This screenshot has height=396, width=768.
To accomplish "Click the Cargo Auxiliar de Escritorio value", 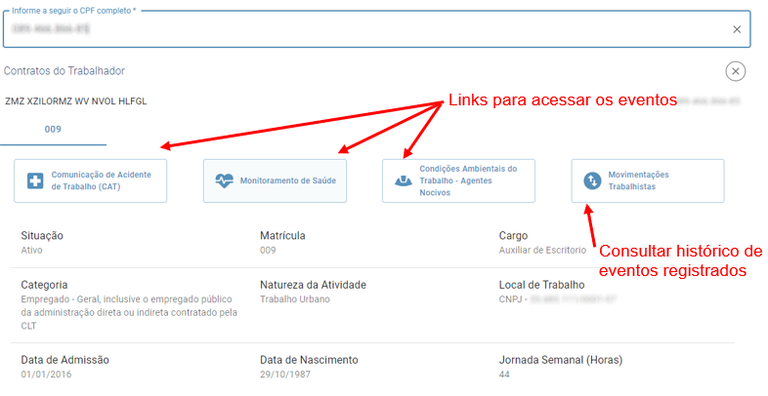I will click(x=543, y=250).
